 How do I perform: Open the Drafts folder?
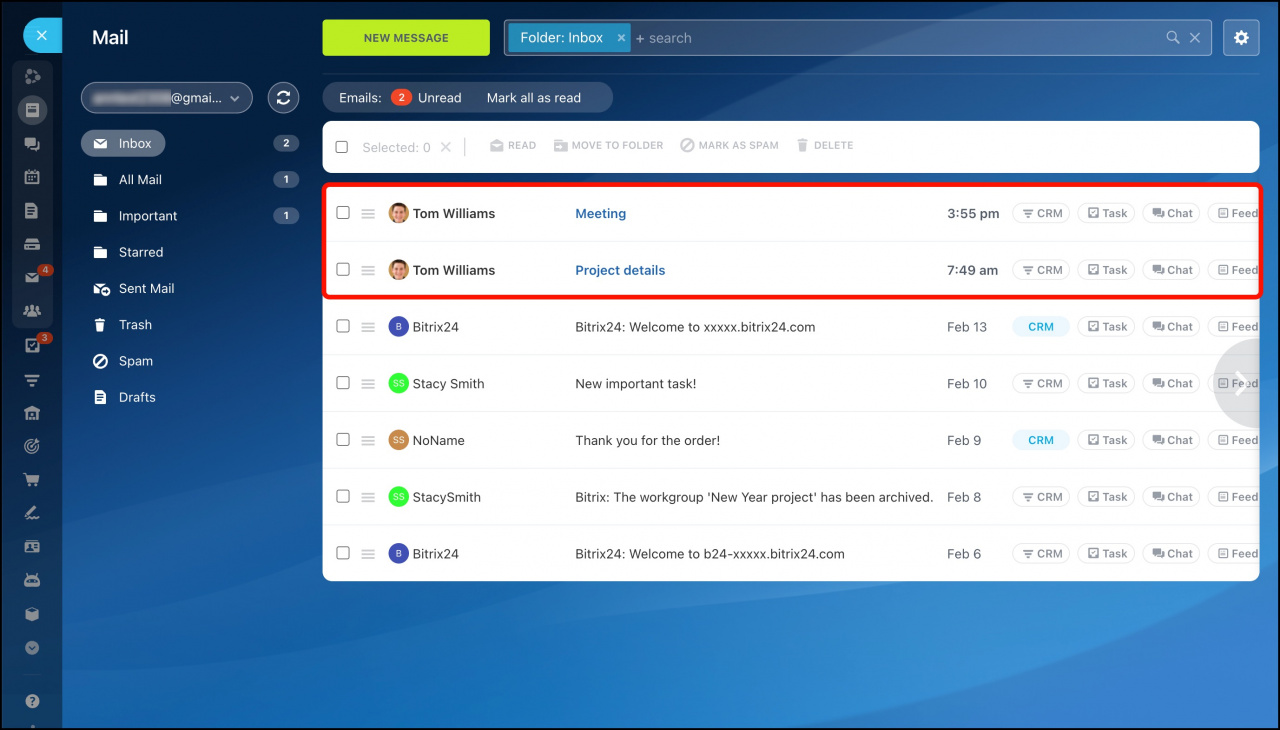pyautogui.click(x=137, y=397)
